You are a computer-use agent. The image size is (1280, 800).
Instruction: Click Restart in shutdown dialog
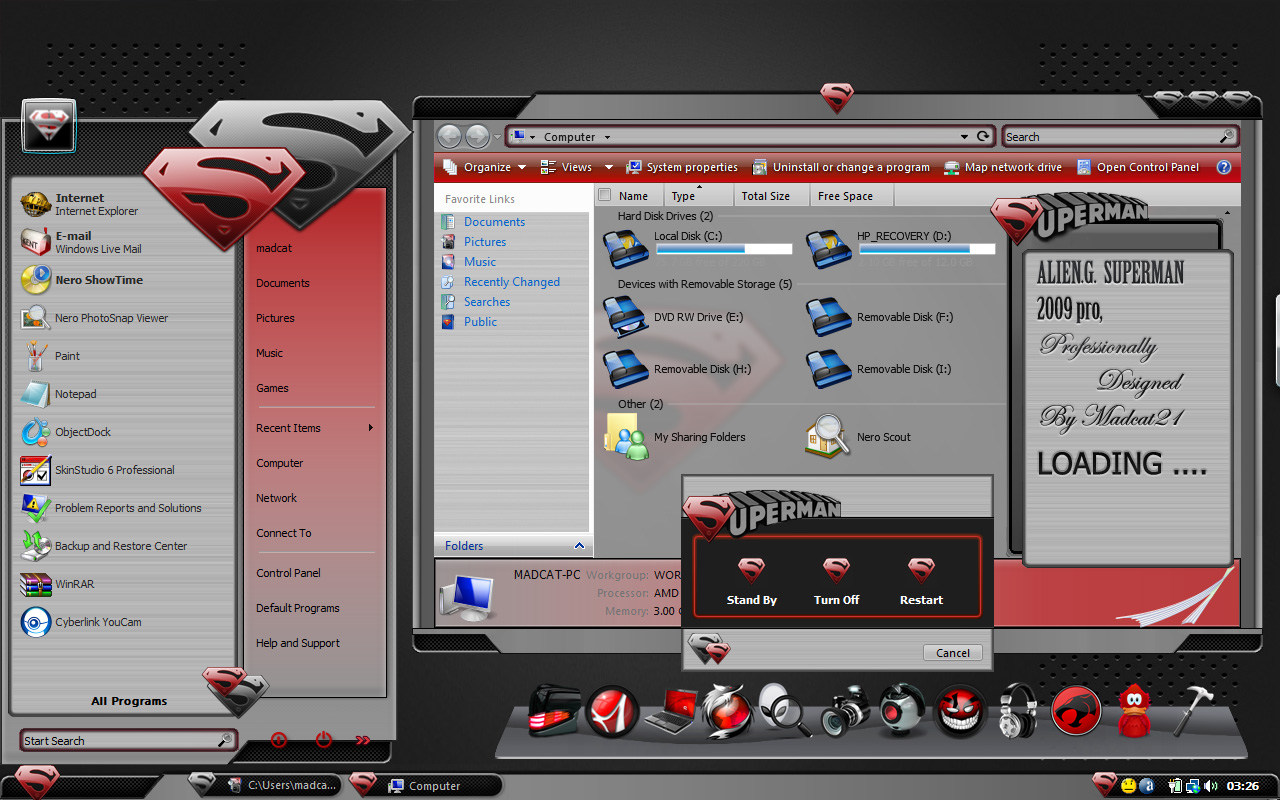coord(921,583)
